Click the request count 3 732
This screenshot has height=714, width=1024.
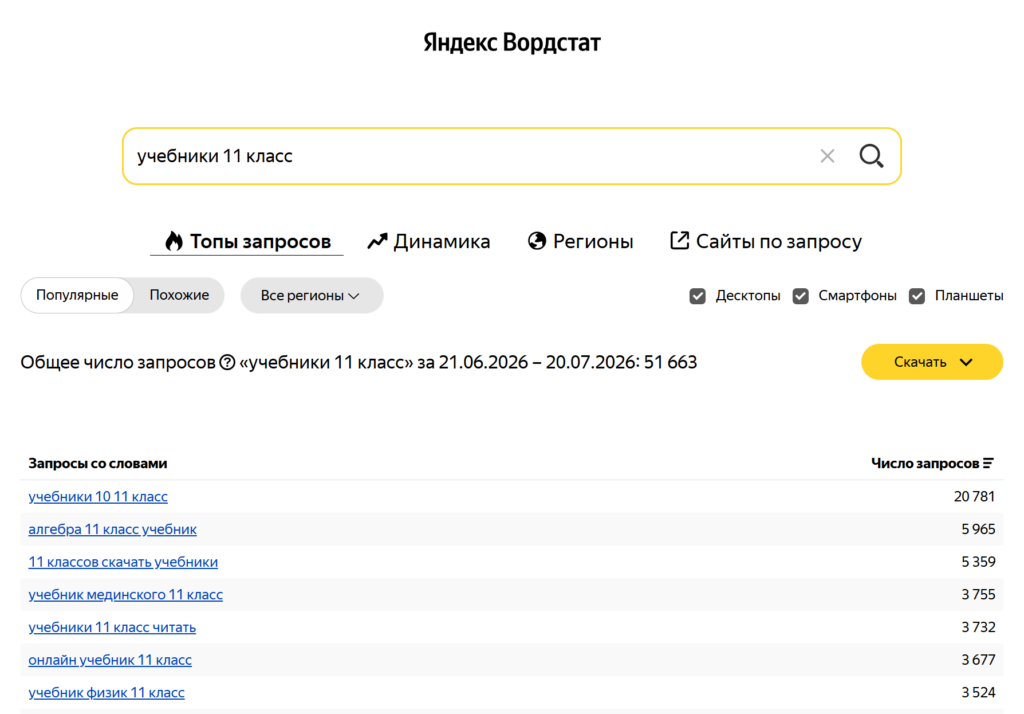(x=978, y=627)
